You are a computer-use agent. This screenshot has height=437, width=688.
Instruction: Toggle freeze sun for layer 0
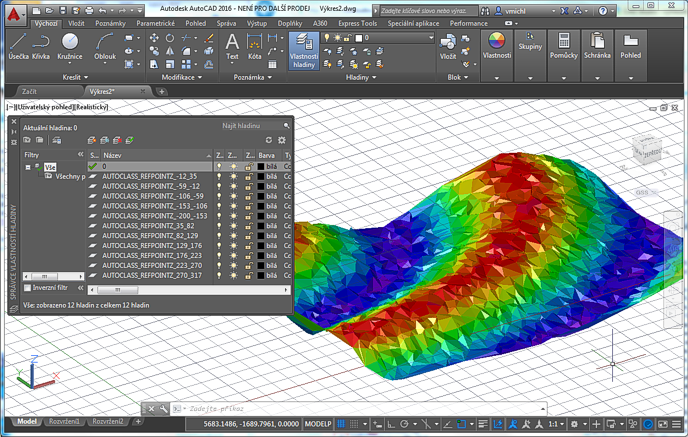click(233, 166)
